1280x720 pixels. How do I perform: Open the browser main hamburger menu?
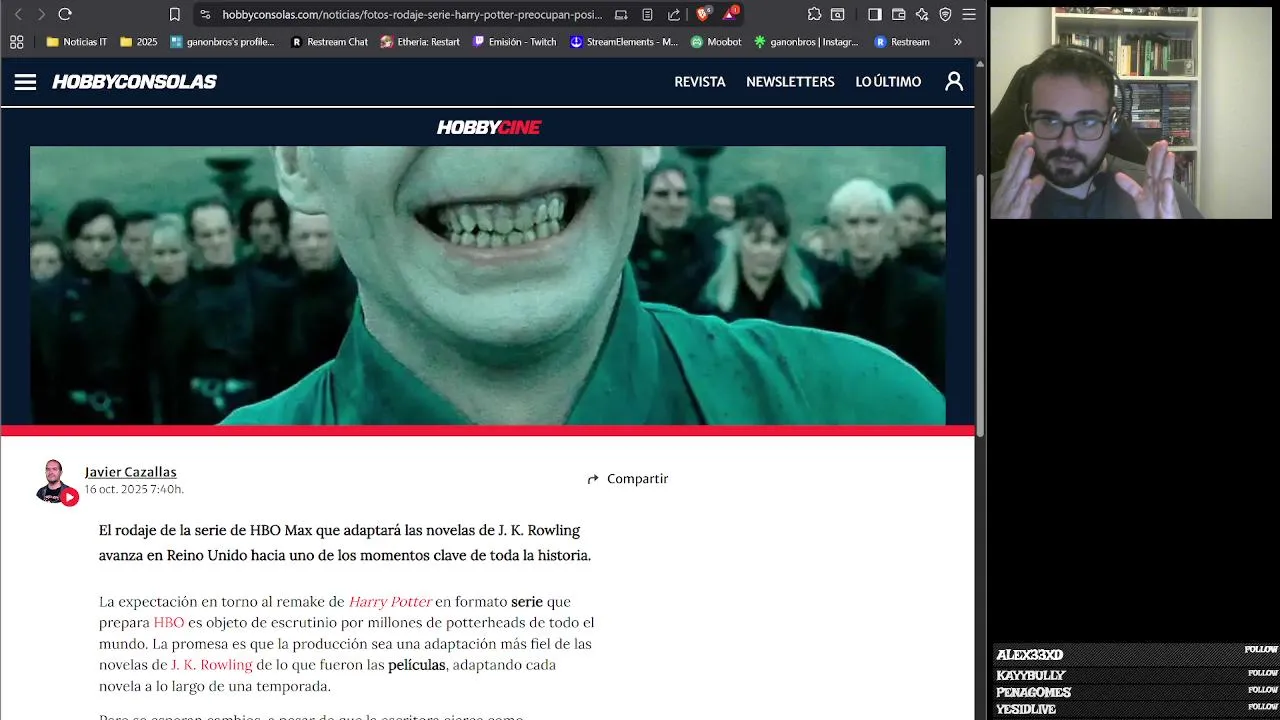(969, 14)
